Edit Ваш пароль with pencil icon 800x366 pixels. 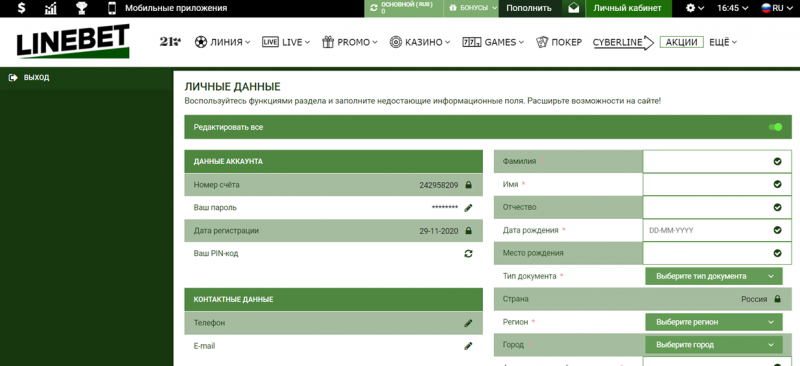coord(468,208)
